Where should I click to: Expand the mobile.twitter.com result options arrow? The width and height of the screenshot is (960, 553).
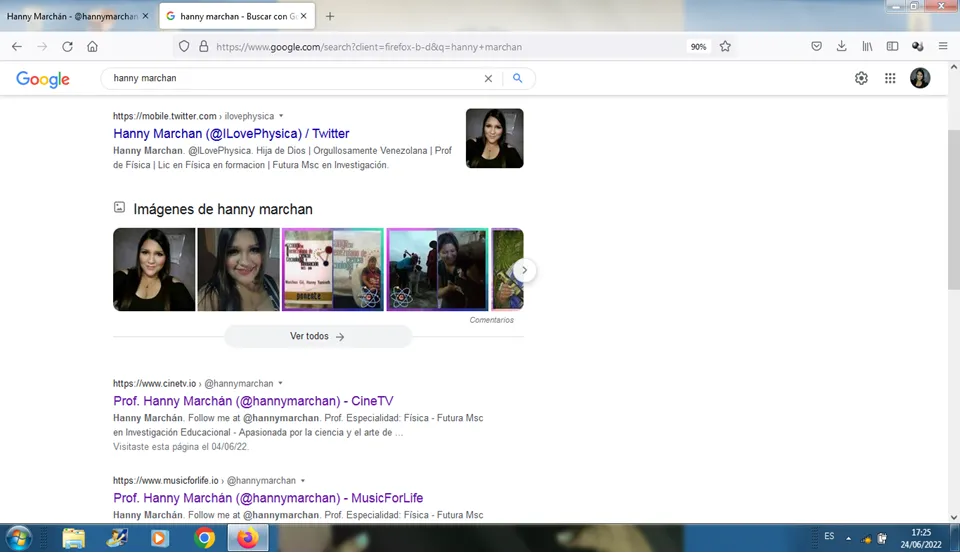pos(281,116)
